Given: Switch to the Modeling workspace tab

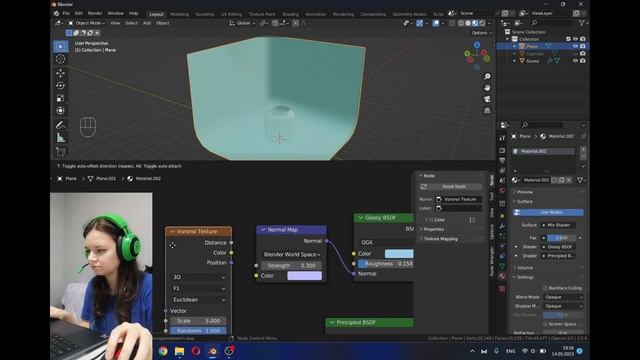Looking at the screenshot, I should click(180, 14).
